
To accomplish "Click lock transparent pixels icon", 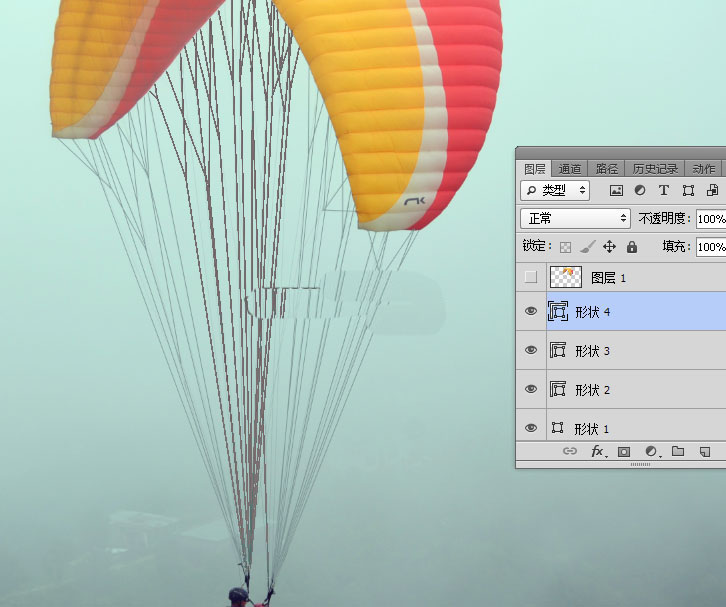I will point(565,246).
